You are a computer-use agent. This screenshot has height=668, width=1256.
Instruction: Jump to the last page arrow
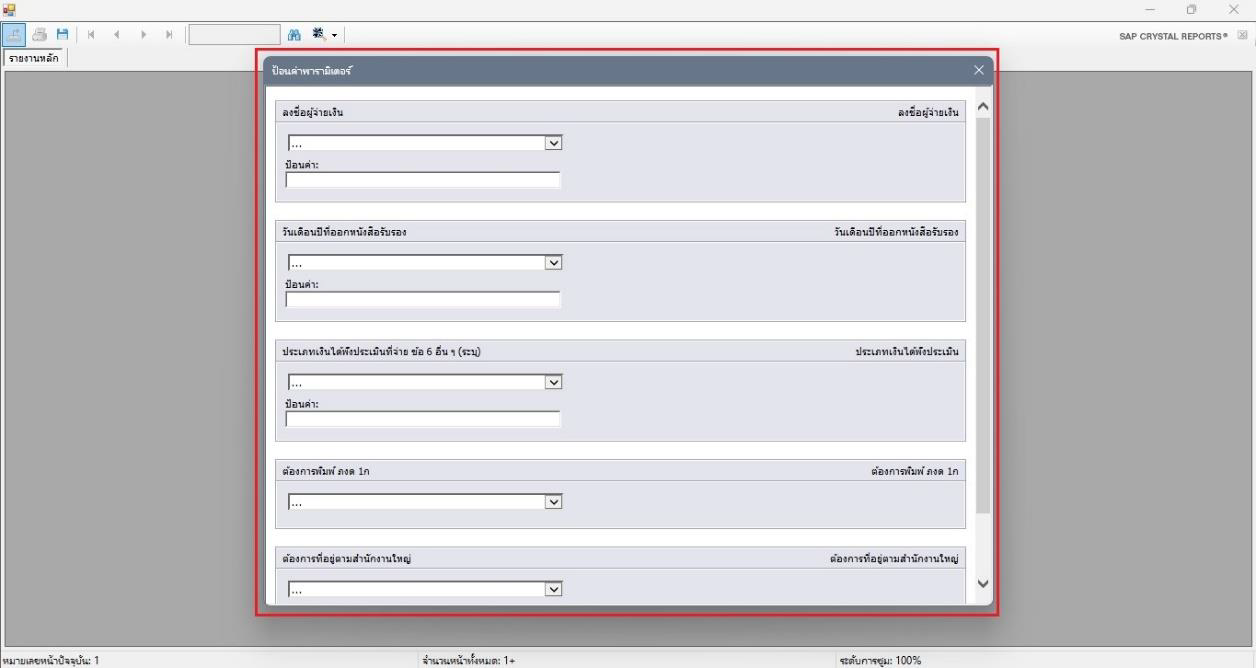tap(169, 34)
